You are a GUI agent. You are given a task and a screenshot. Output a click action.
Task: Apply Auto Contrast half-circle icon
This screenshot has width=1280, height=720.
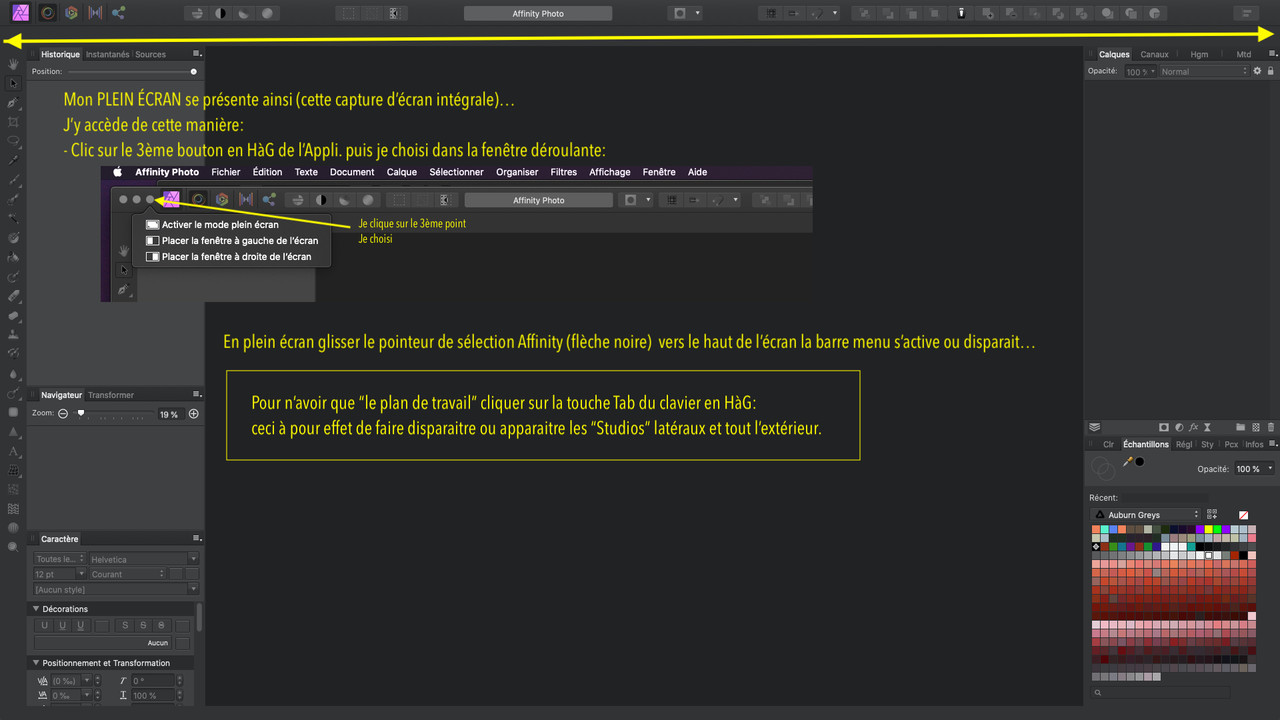(221, 13)
